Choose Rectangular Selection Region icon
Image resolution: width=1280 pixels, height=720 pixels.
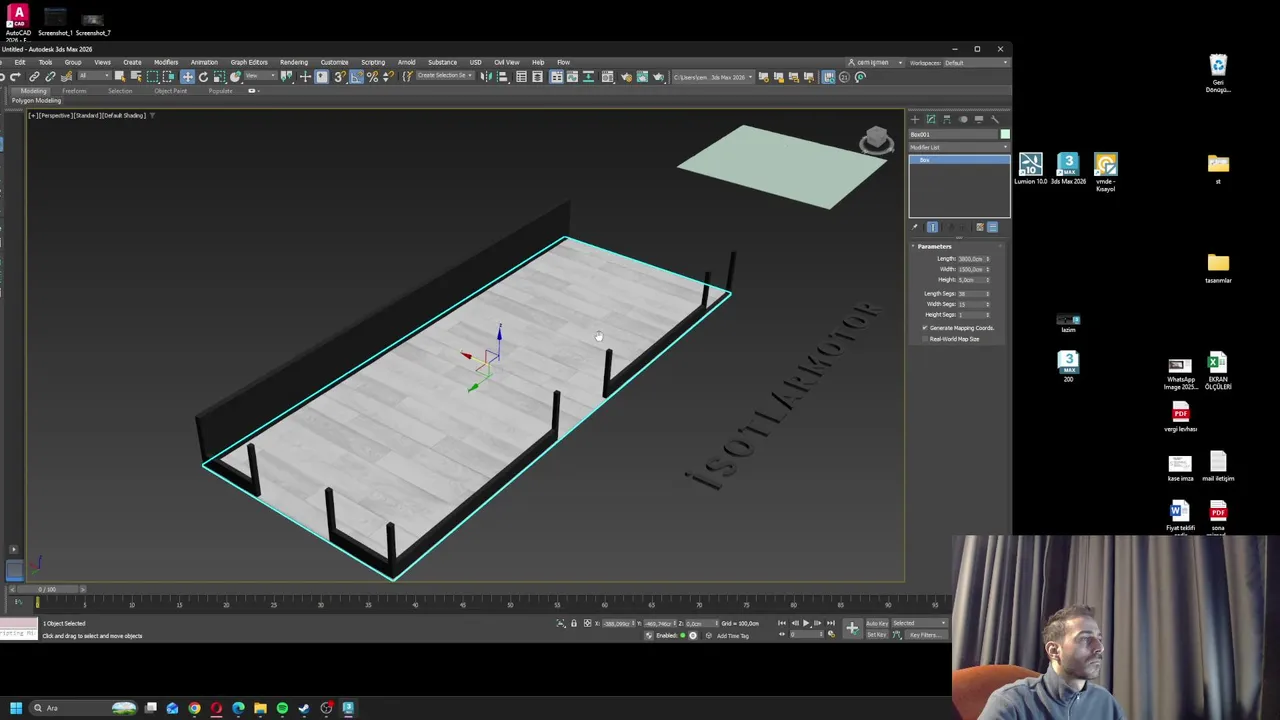(x=152, y=77)
